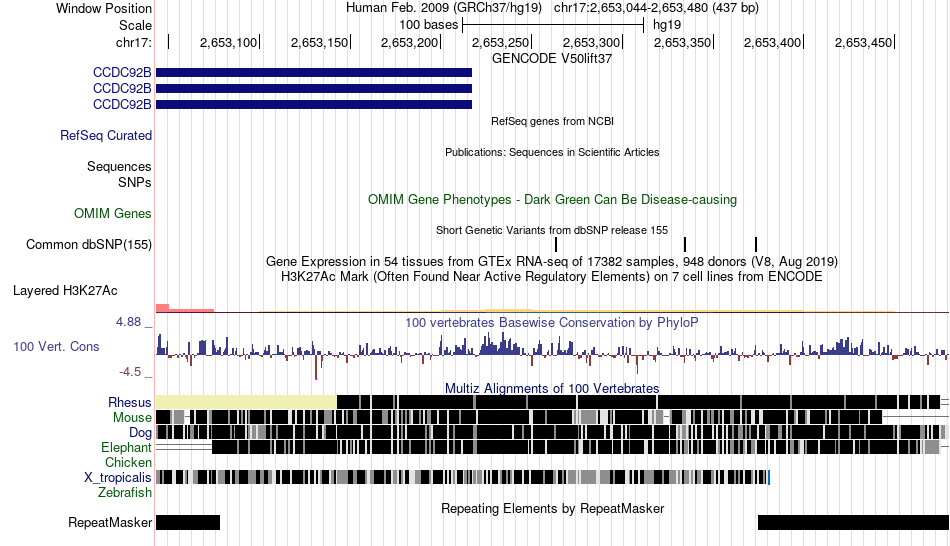Click the OMIM Gene Phenotypes title text

(553, 199)
